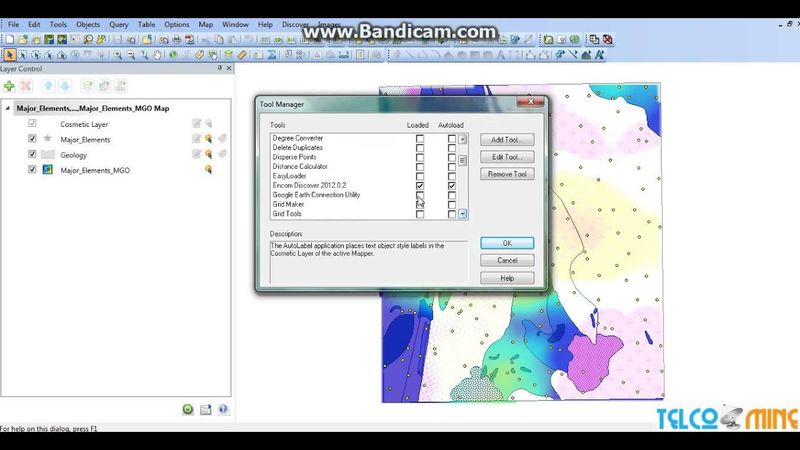Choose the Marquee Select tool
The width and height of the screenshot is (800, 450).
pyautogui.click(x=22, y=55)
